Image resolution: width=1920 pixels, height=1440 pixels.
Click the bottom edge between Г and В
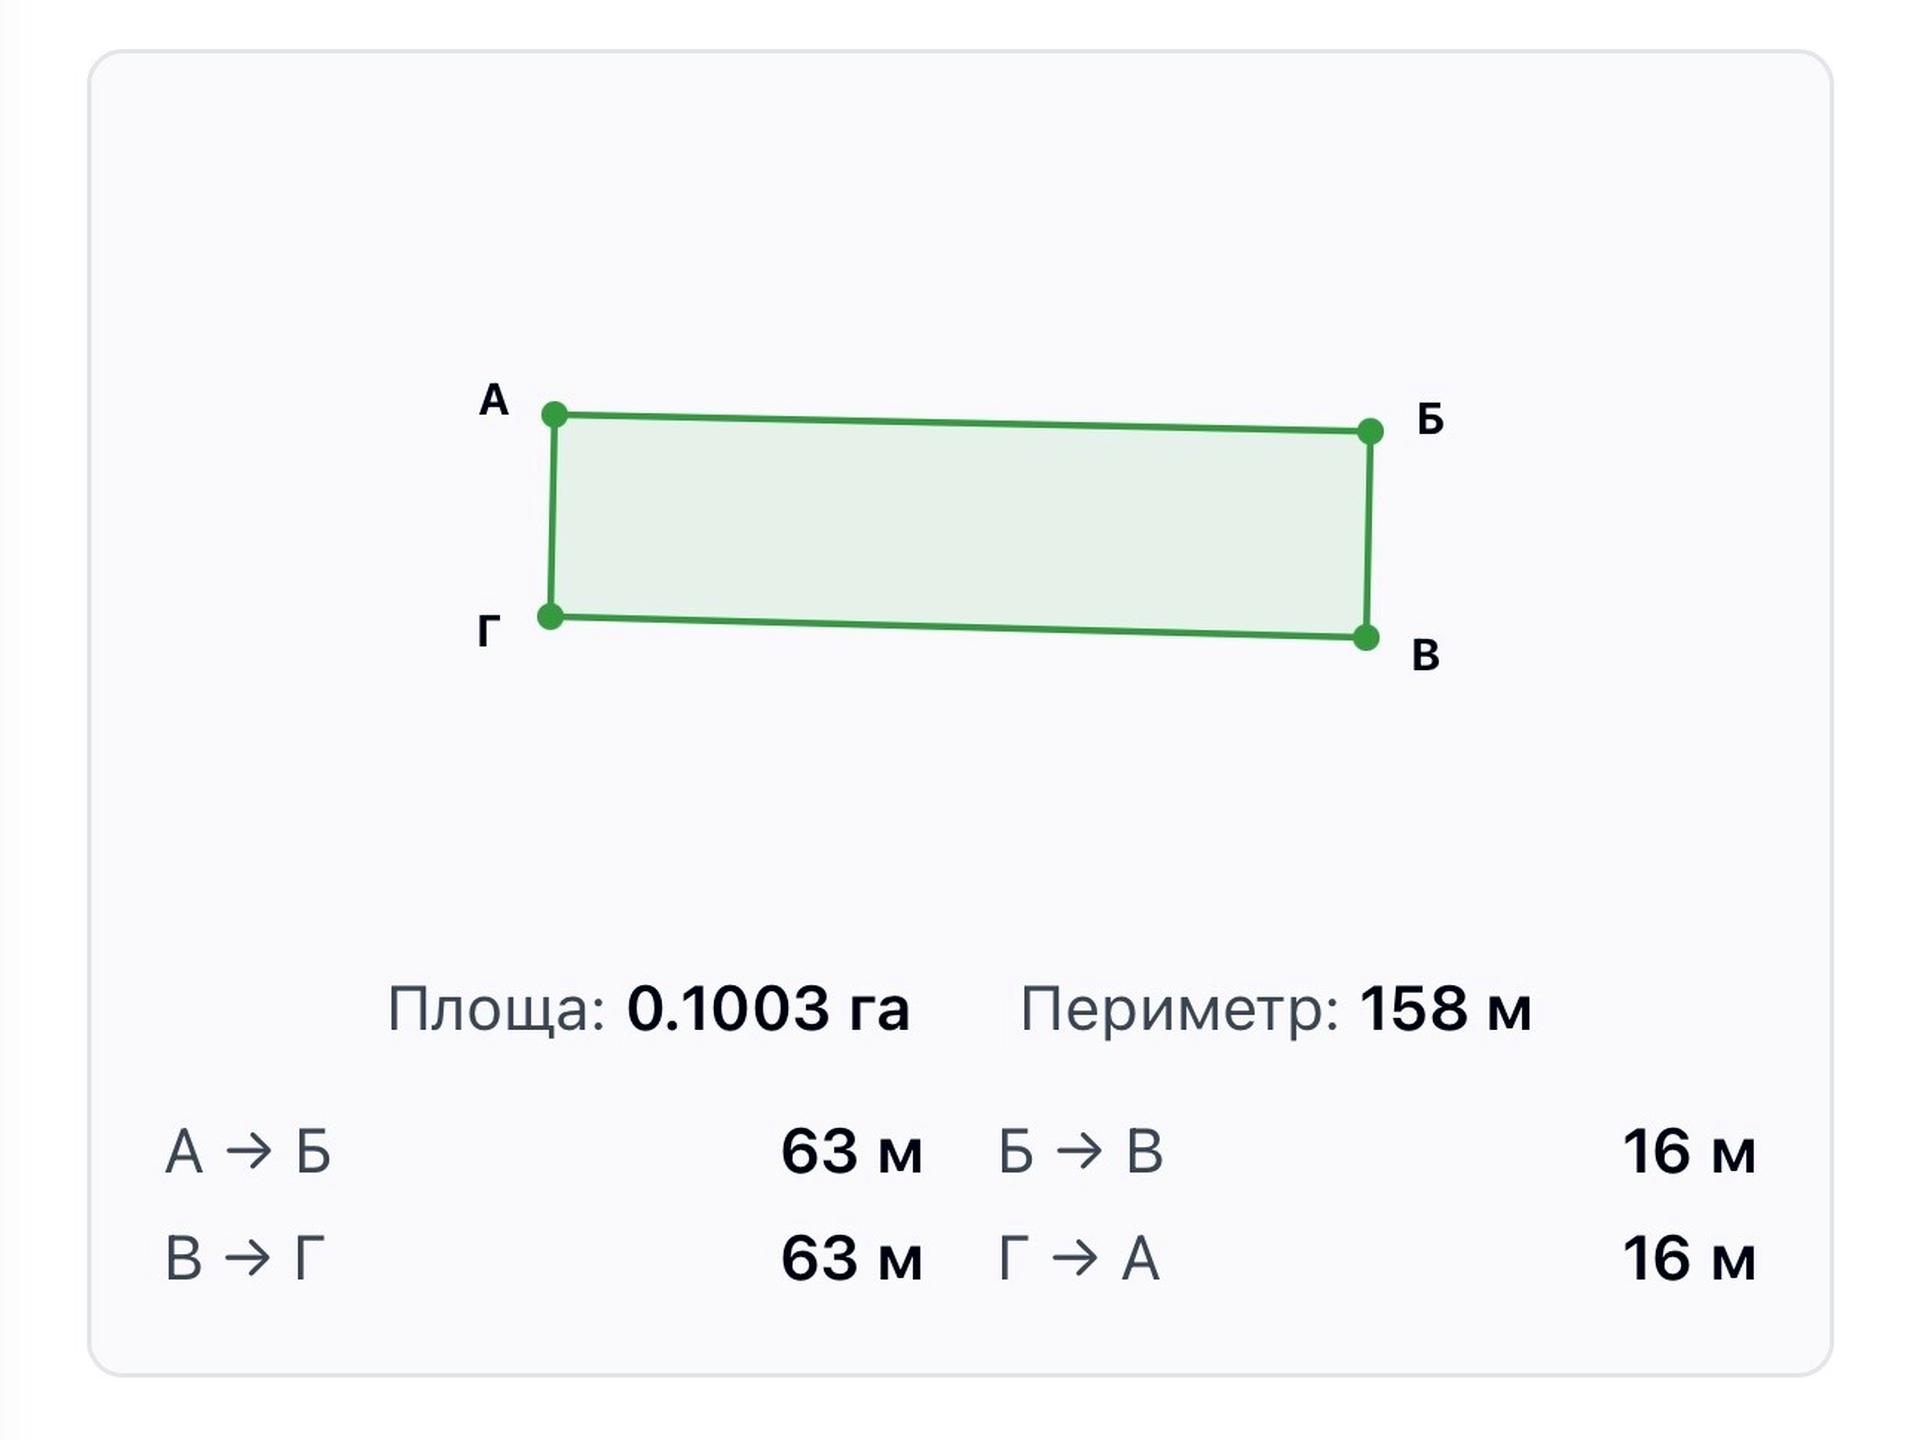pos(958,627)
